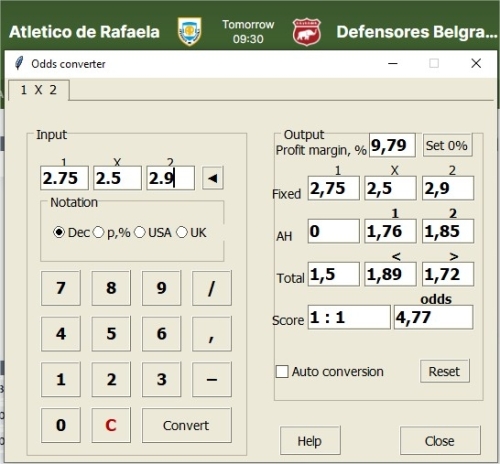Image resolution: width=500 pixels, height=464 pixels.
Task: Click the Set 0% button
Action: click(447, 145)
